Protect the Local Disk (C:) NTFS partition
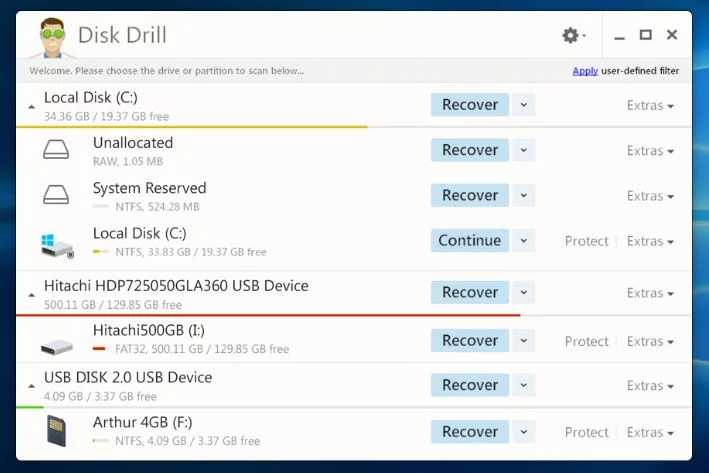 point(586,241)
